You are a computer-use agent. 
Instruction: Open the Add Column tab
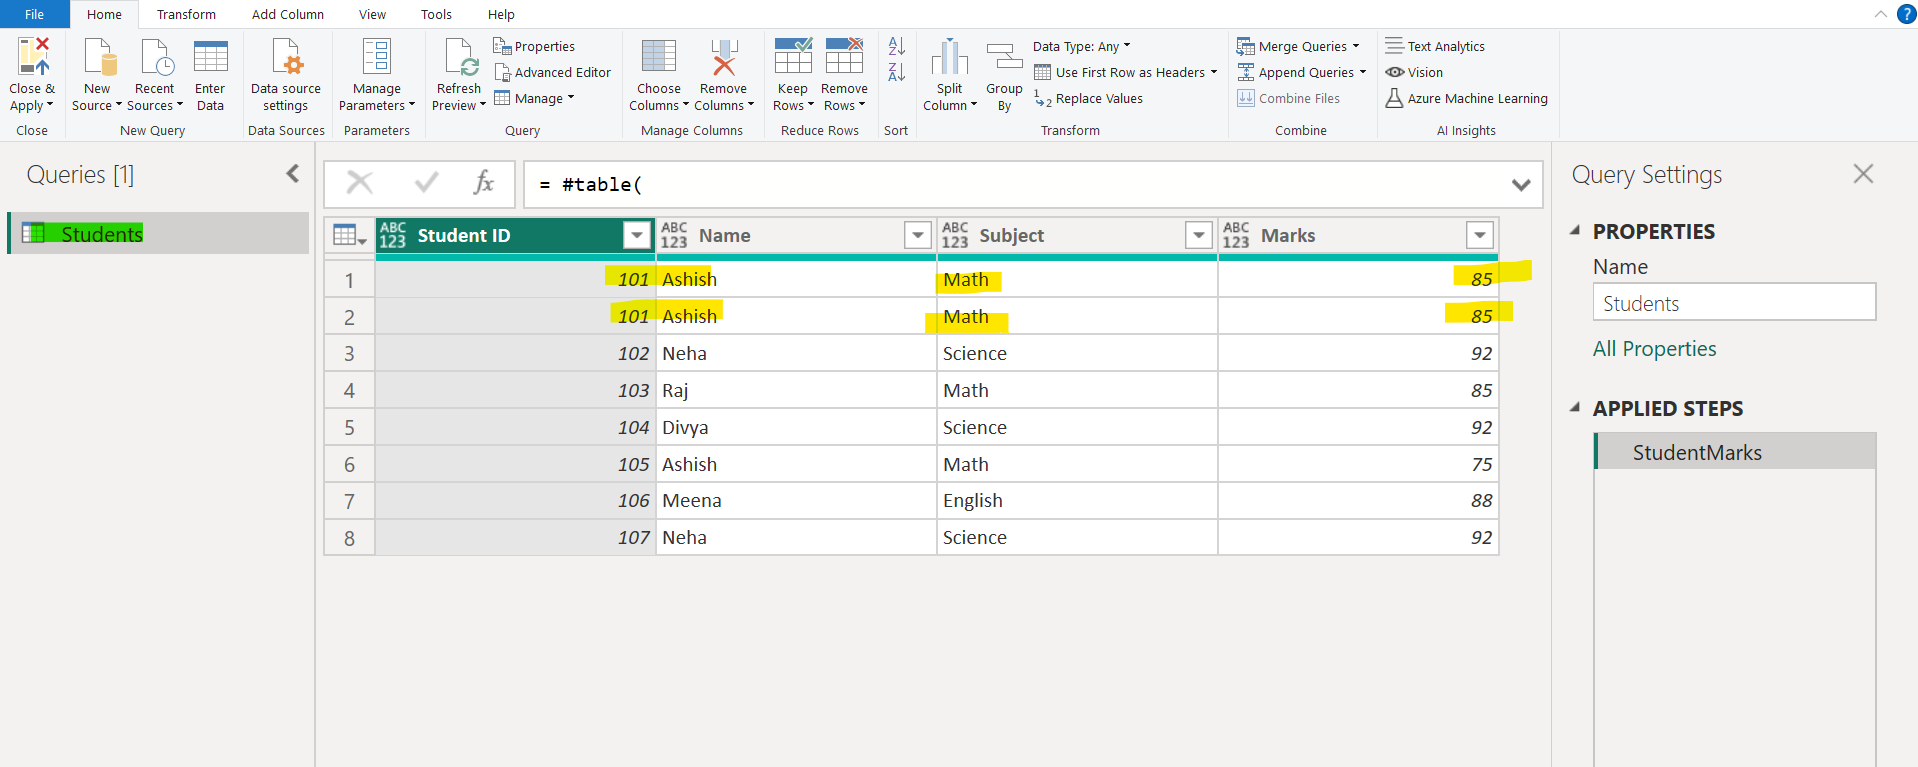click(287, 14)
